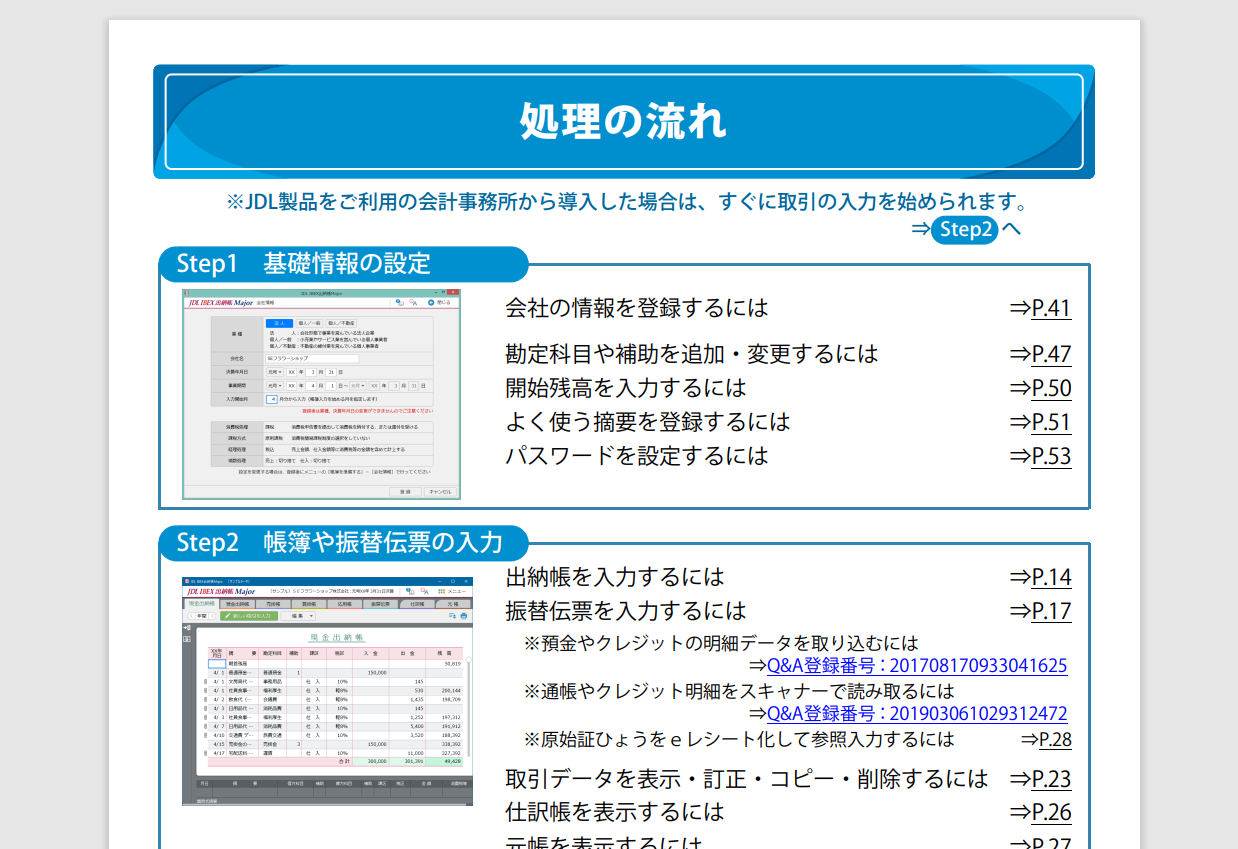
Task: Click the right arrow beside the 年間 selector
Action: (x=211, y=616)
